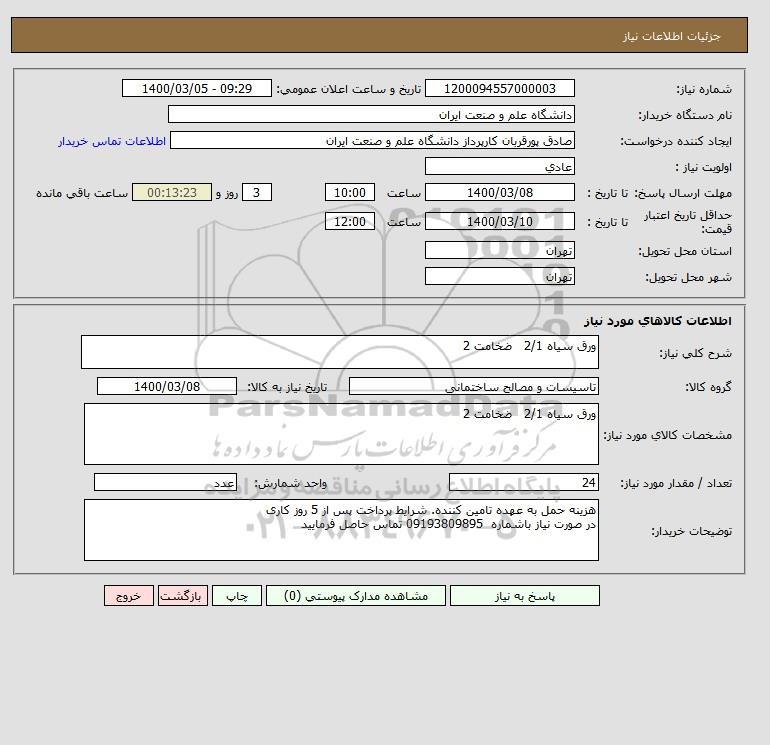Click the countdown timer 00:13:23
Screen dimensions: 770x745
click(x=172, y=193)
